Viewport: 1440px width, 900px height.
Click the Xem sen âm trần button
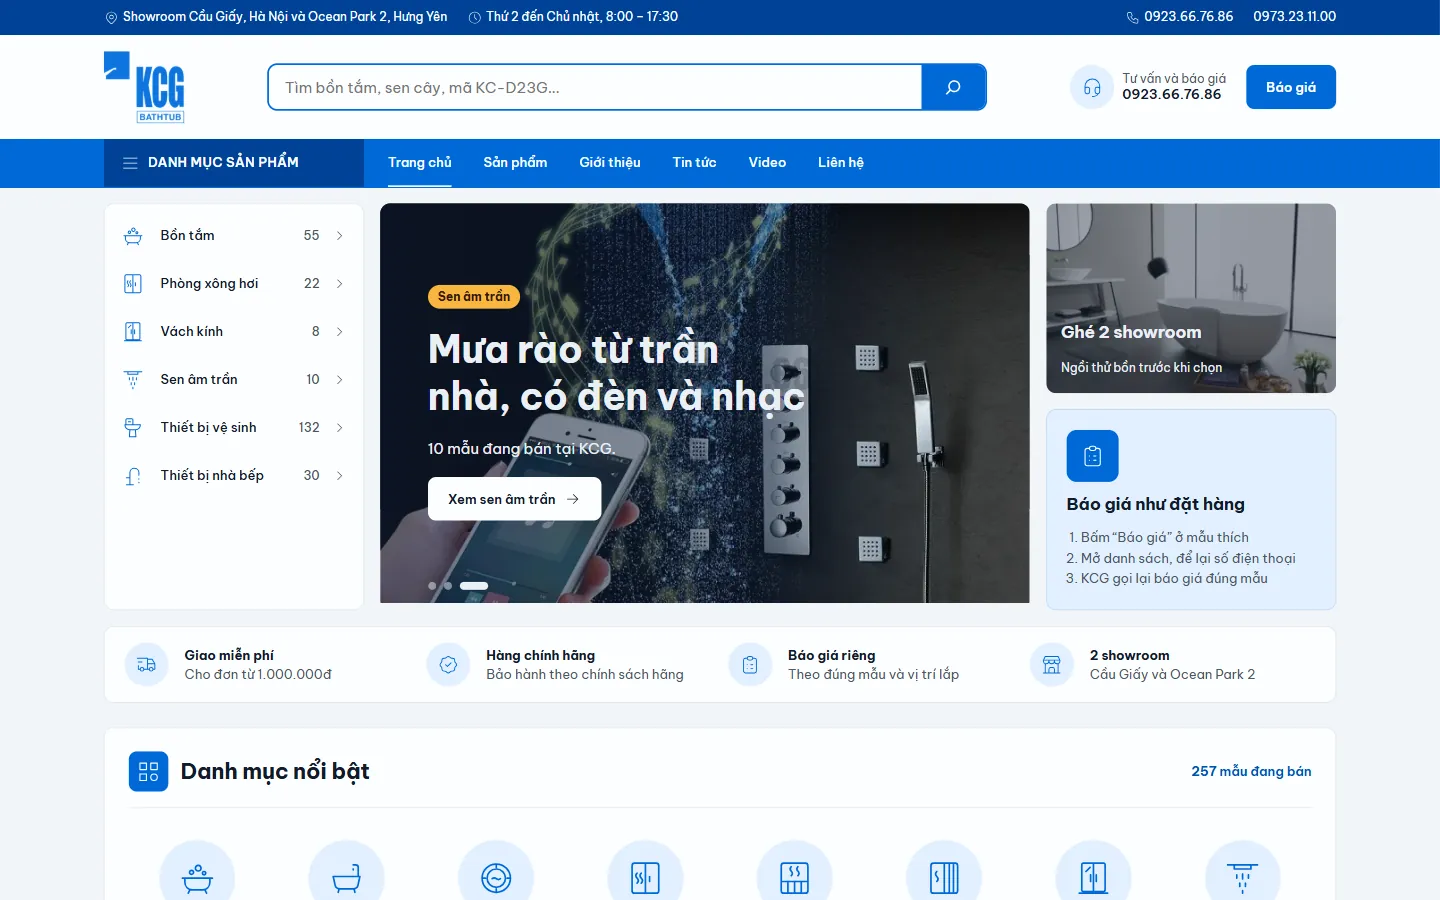515,499
